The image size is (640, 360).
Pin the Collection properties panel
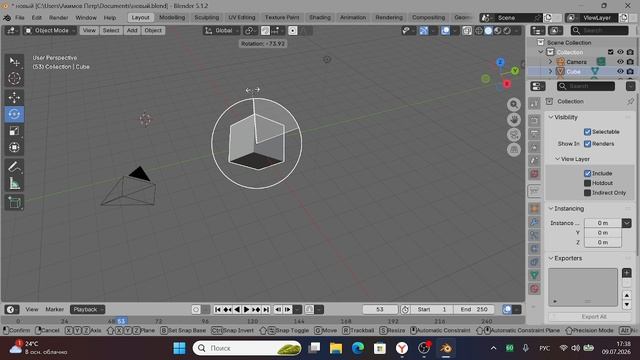pyautogui.click(x=631, y=101)
